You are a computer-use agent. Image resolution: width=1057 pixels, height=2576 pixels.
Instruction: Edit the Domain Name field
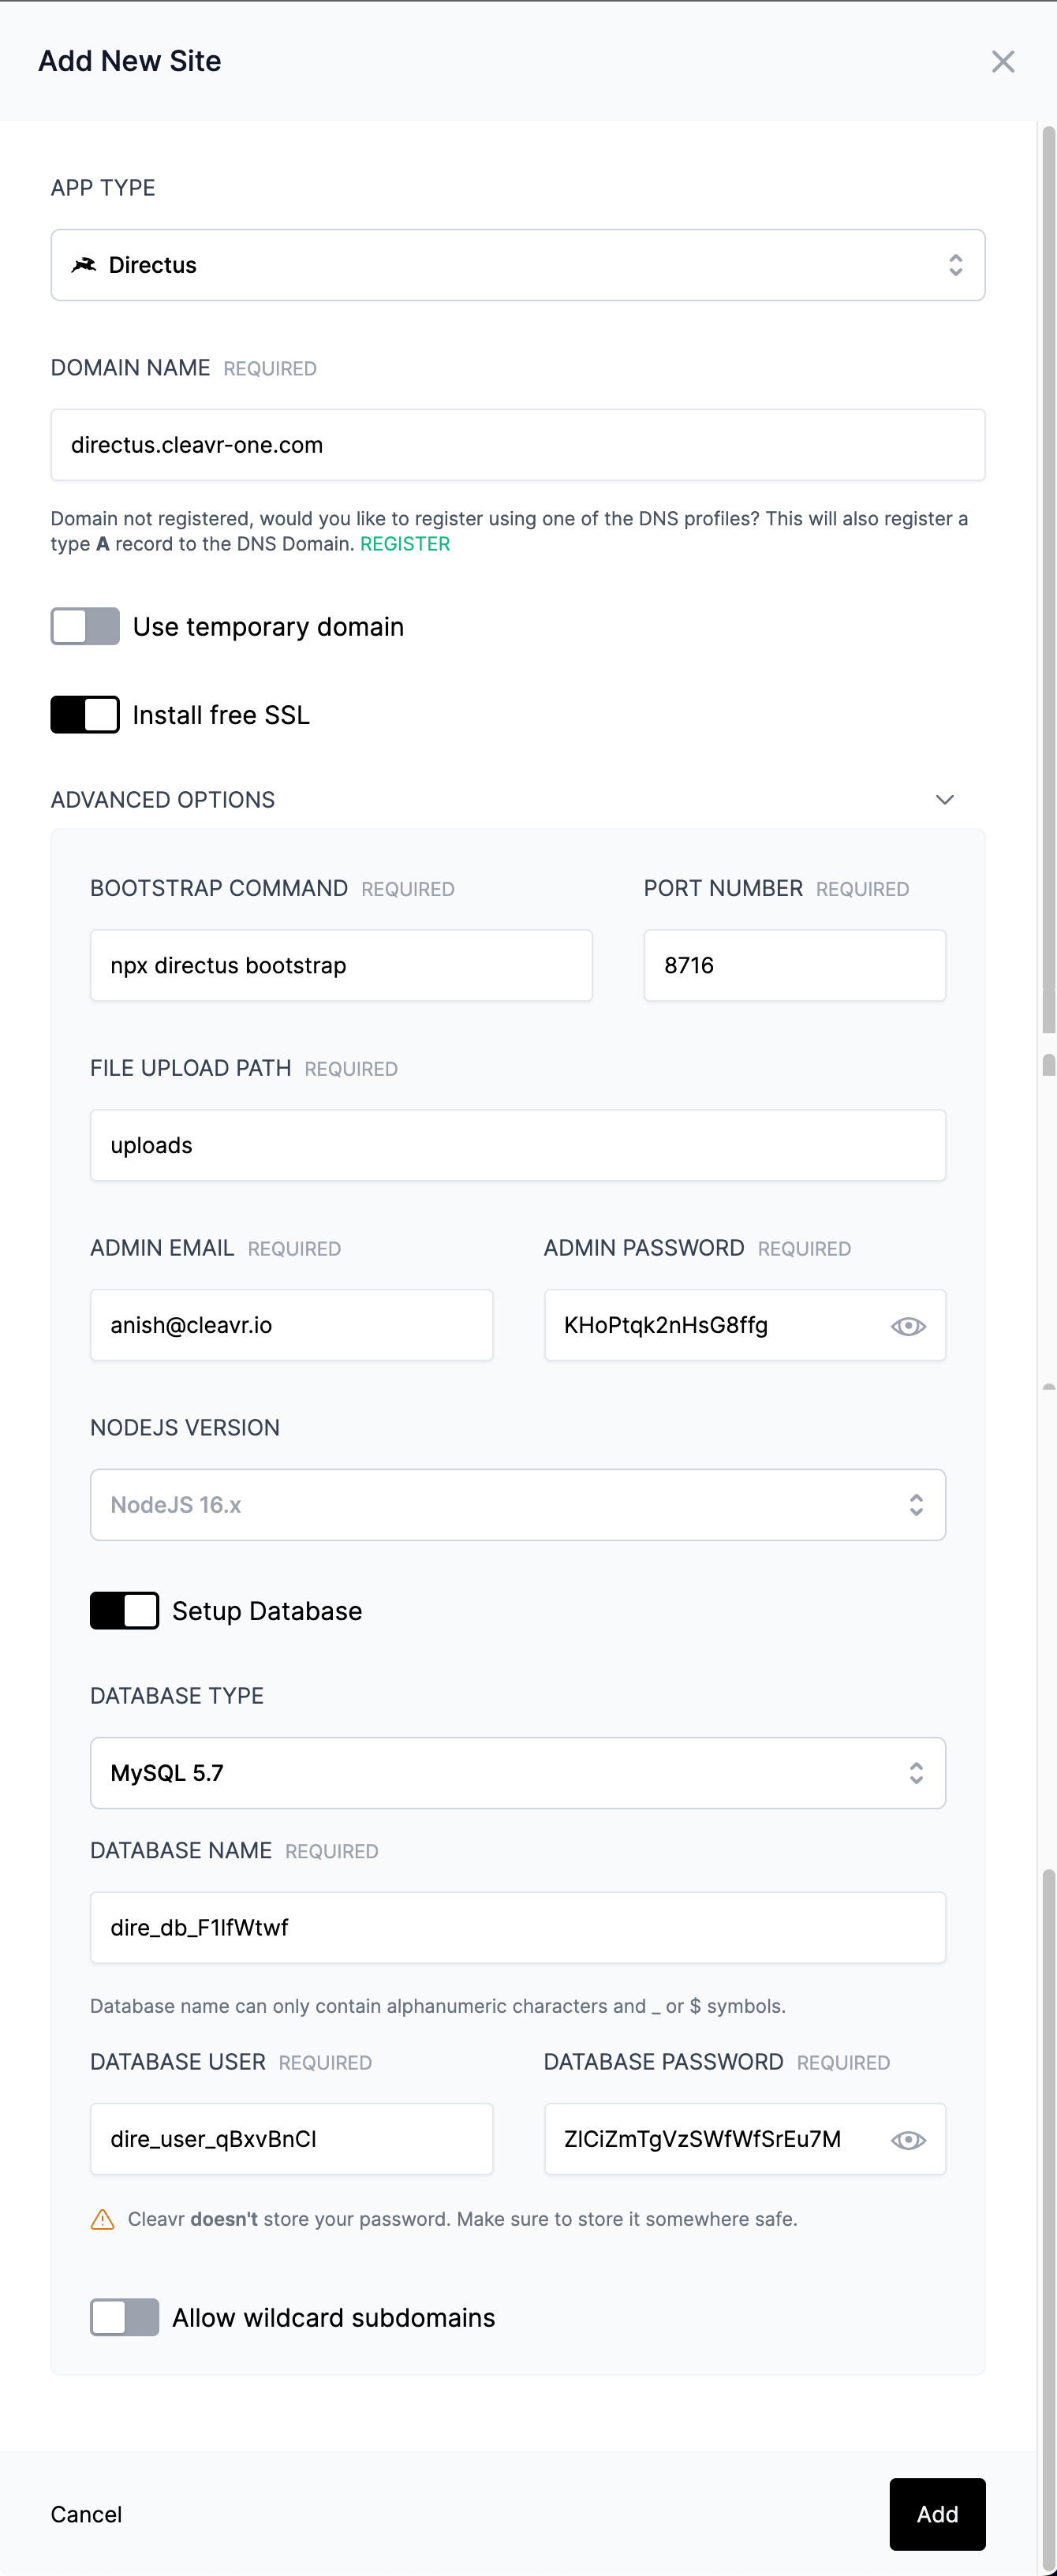[518, 445]
